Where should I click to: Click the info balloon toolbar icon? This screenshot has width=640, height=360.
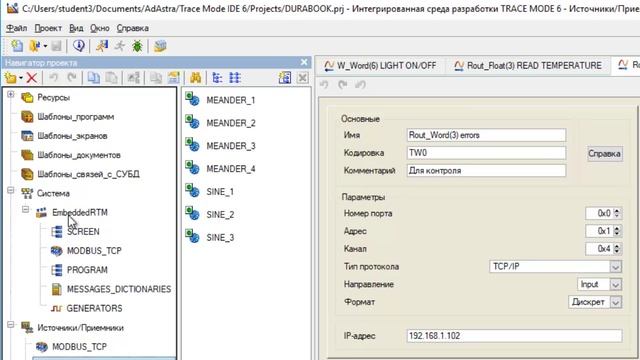click(79, 46)
